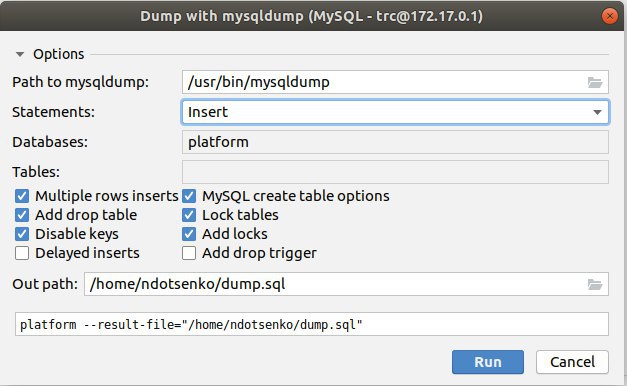Image resolution: width=627 pixels, height=386 pixels.
Task: Click the Databases field showing platform
Action: (395, 142)
